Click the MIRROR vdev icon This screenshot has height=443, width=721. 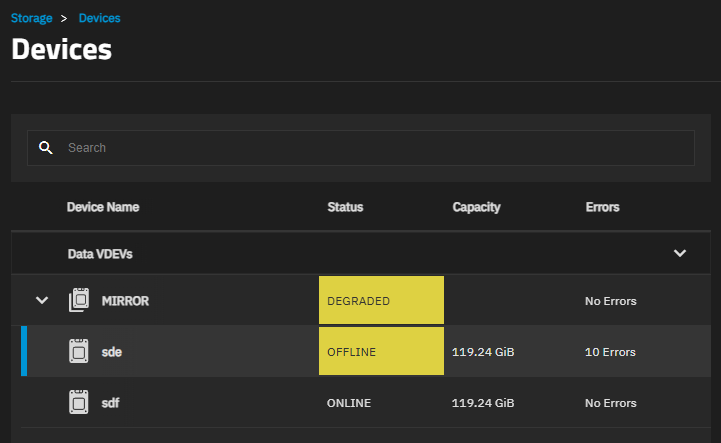pyautogui.click(x=79, y=300)
